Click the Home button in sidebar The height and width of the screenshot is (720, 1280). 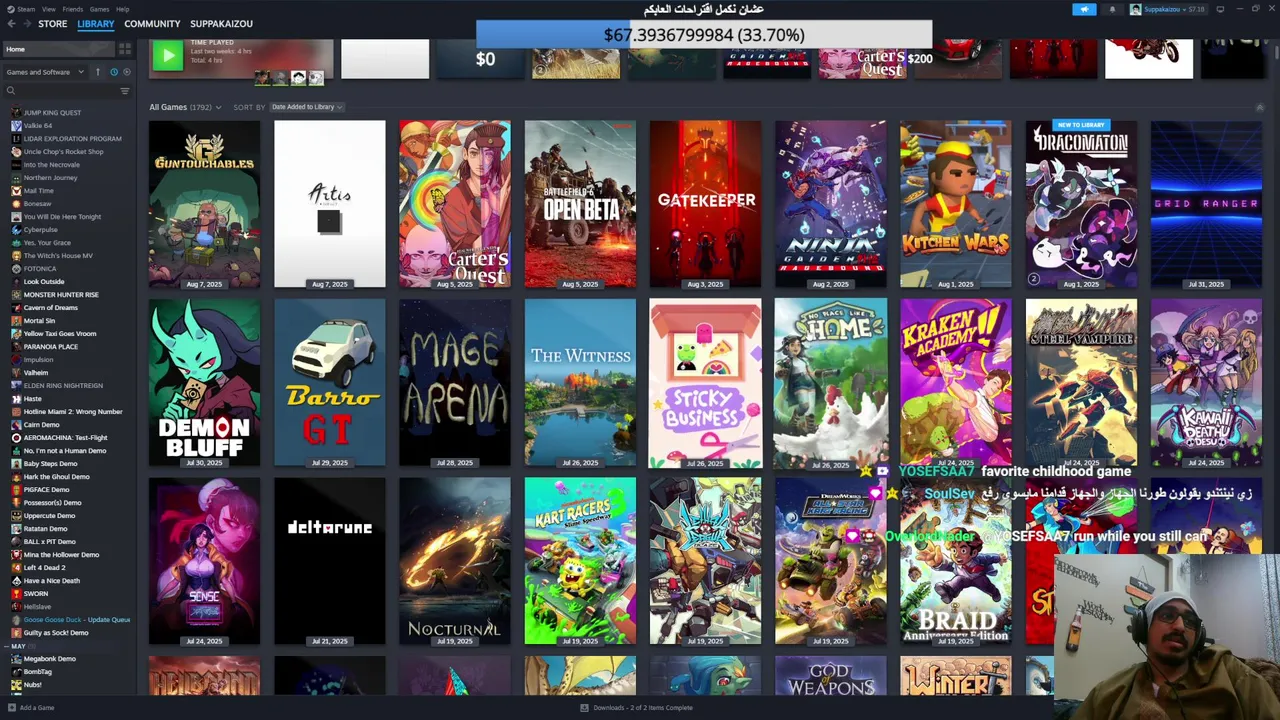[59, 49]
